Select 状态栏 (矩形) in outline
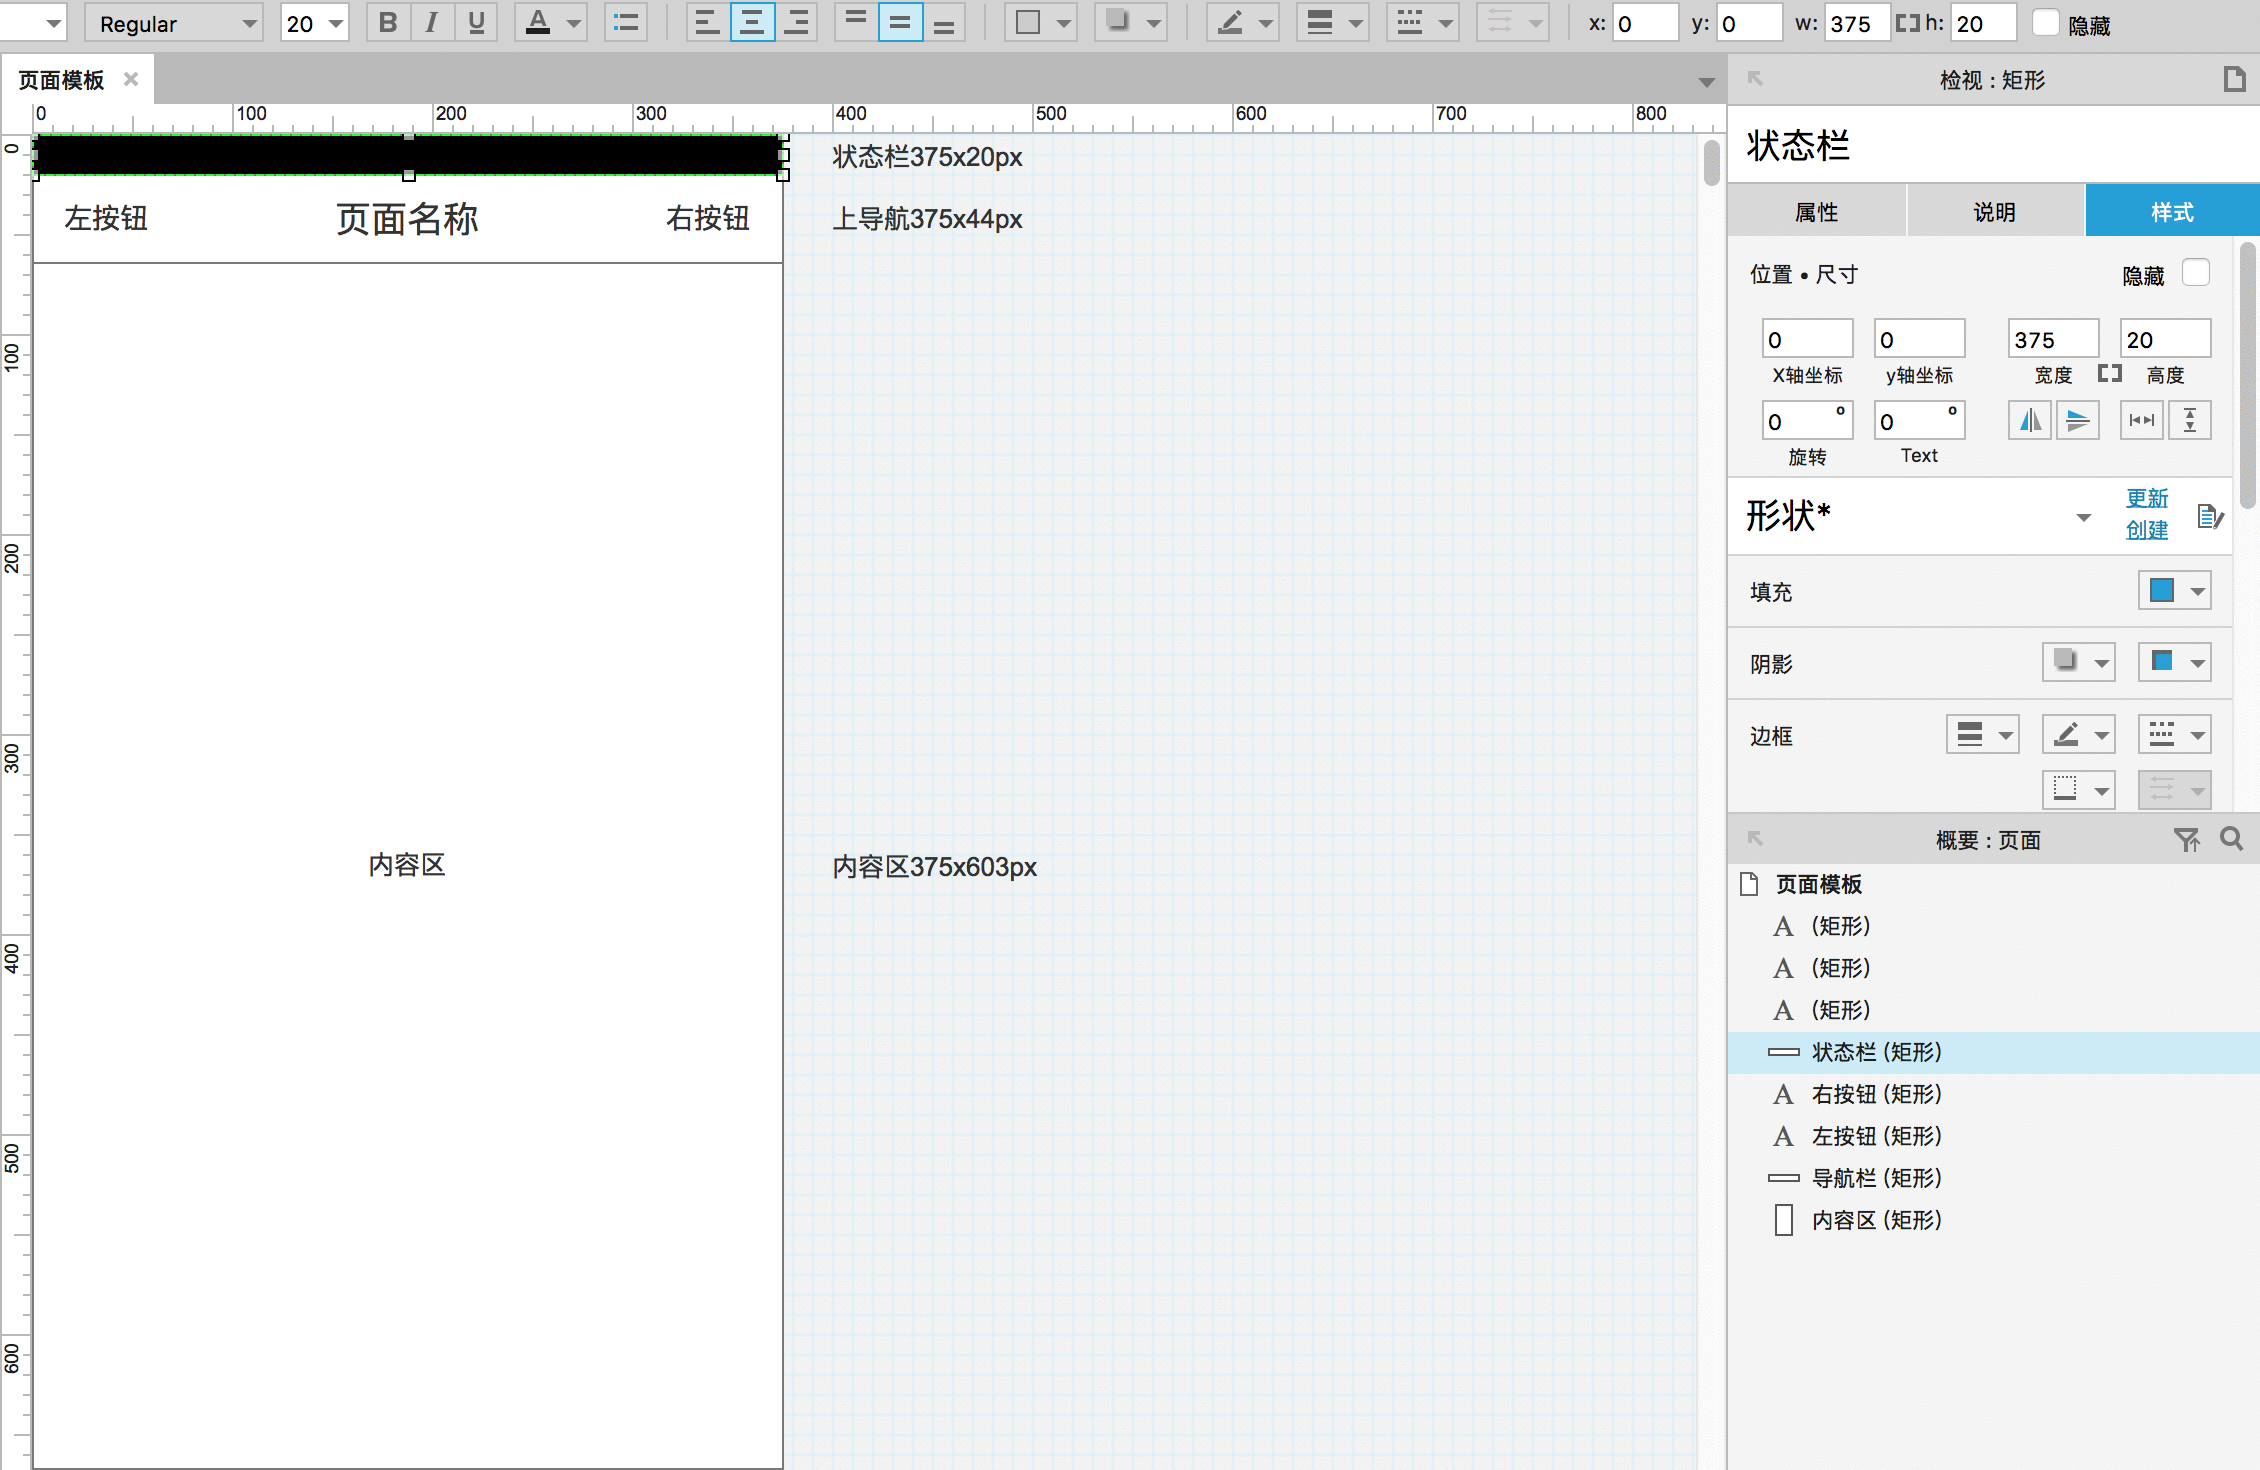2260x1470 pixels. (x=1994, y=1052)
